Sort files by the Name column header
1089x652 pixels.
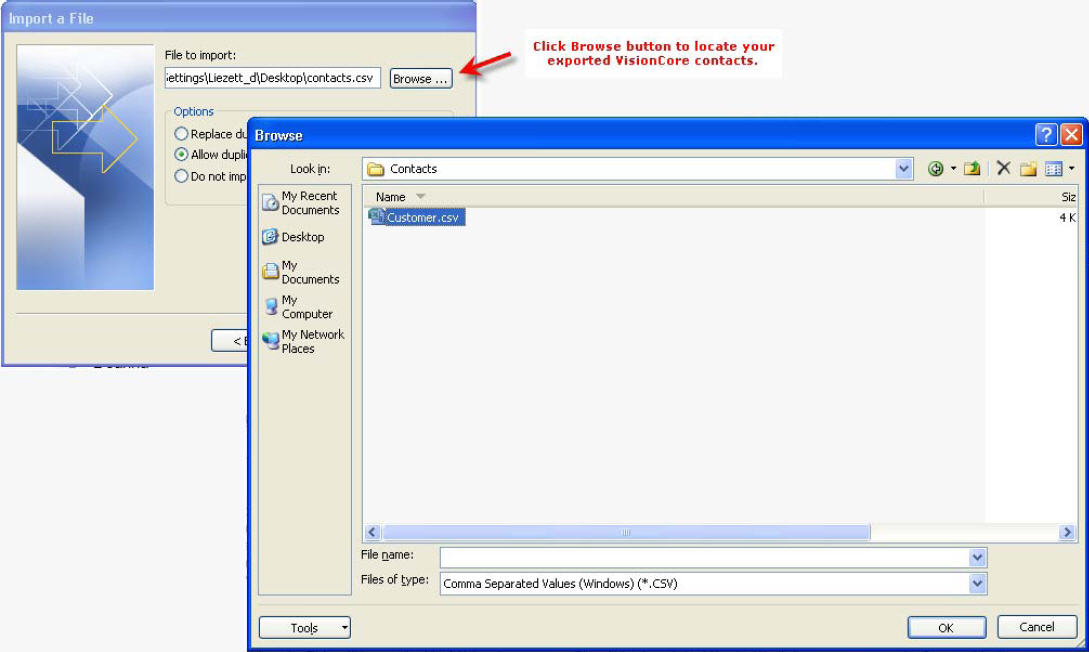point(388,196)
